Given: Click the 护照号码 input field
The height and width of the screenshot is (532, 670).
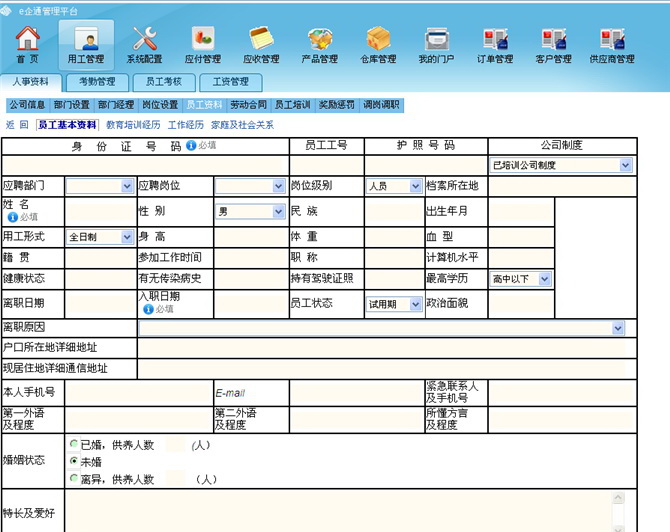Looking at the screenshot, I should (426, 165).
